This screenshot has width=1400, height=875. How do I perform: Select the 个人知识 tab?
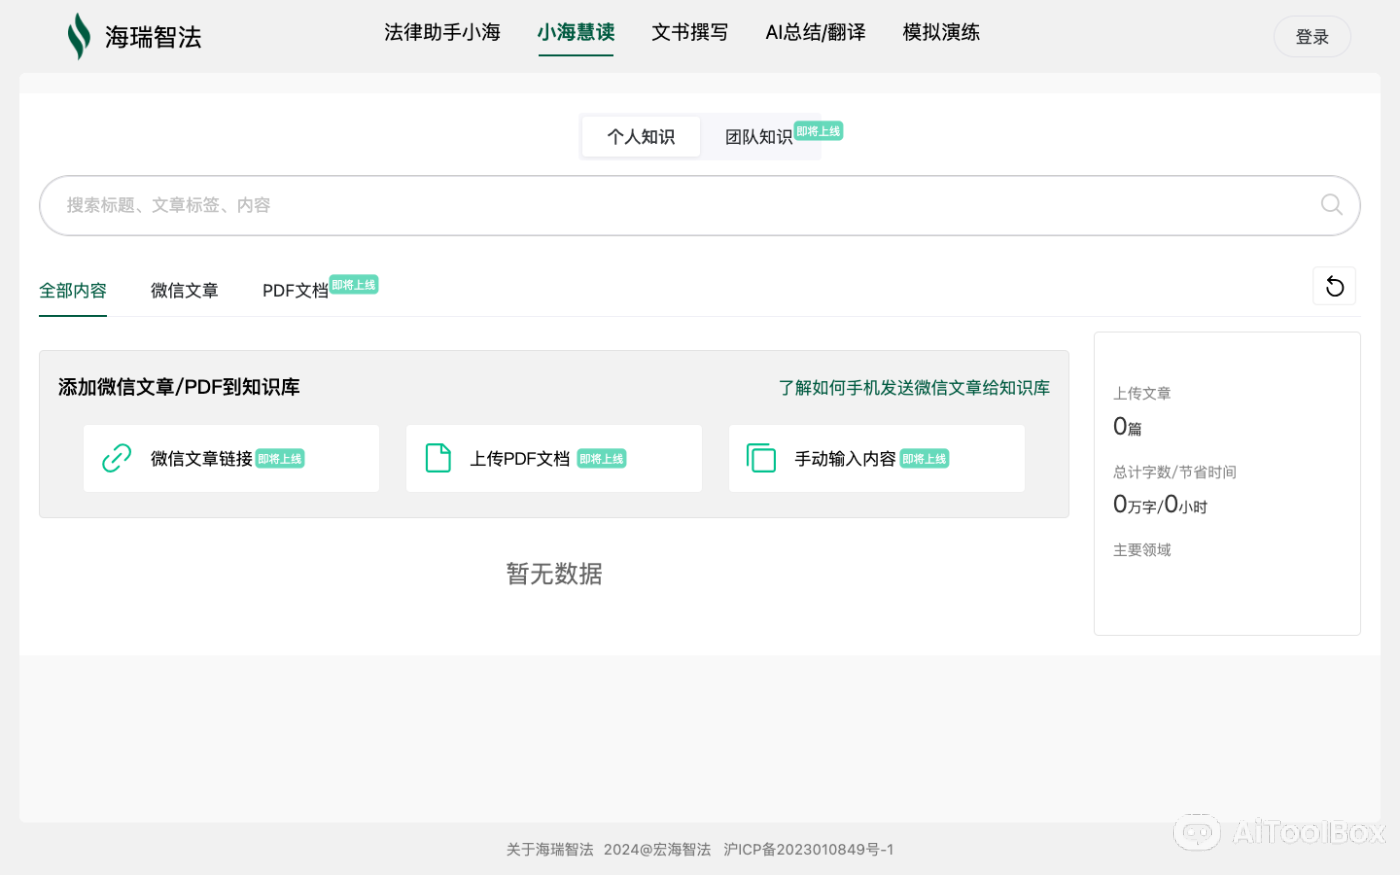[x=640, y=136]
